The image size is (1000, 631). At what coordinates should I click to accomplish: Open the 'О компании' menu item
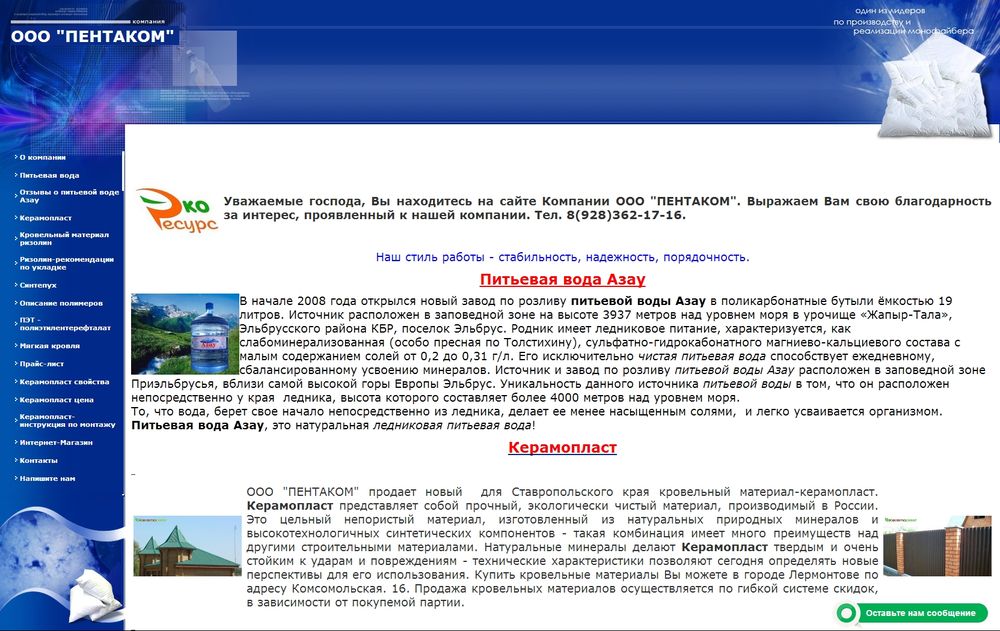point(42,157)
